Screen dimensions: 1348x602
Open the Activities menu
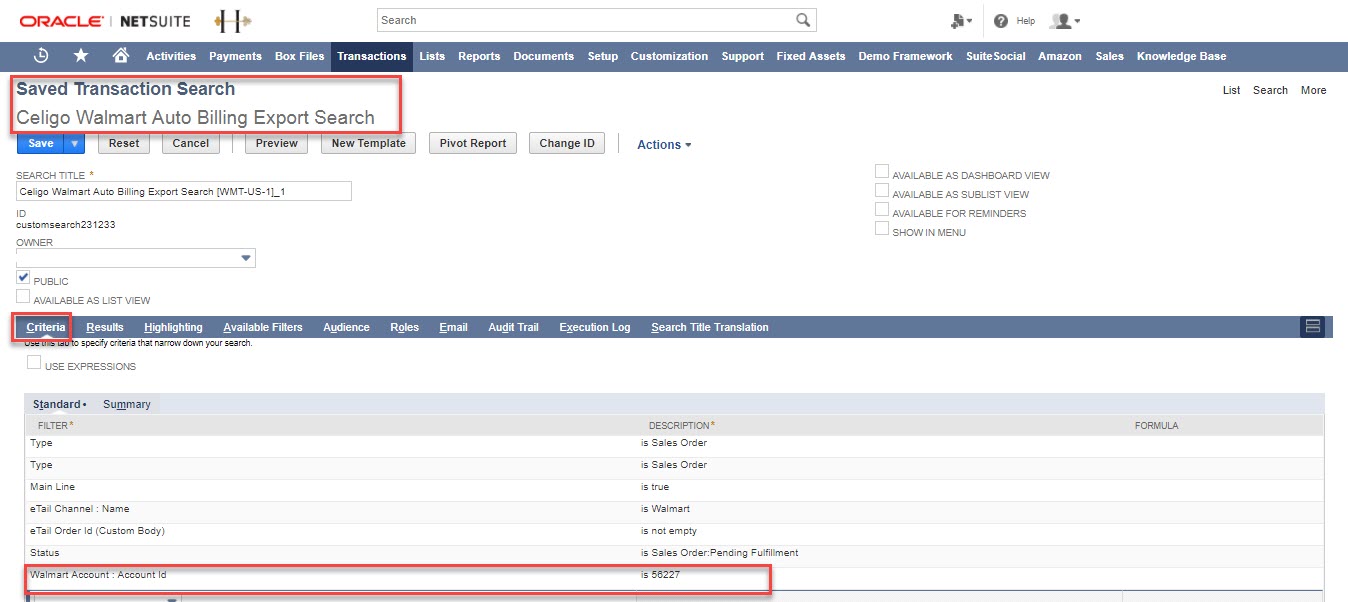pyautogui.click(x=171, y=56)
